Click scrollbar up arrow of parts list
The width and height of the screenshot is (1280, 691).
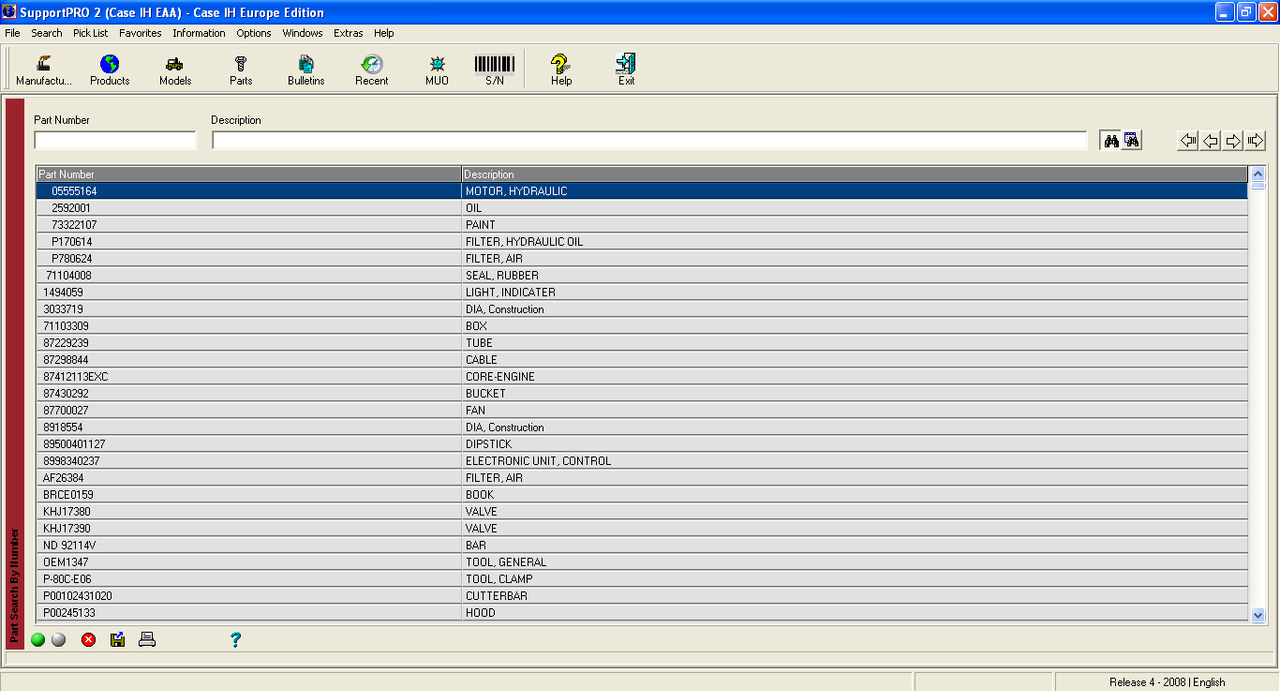click(x=1258, y=174)
